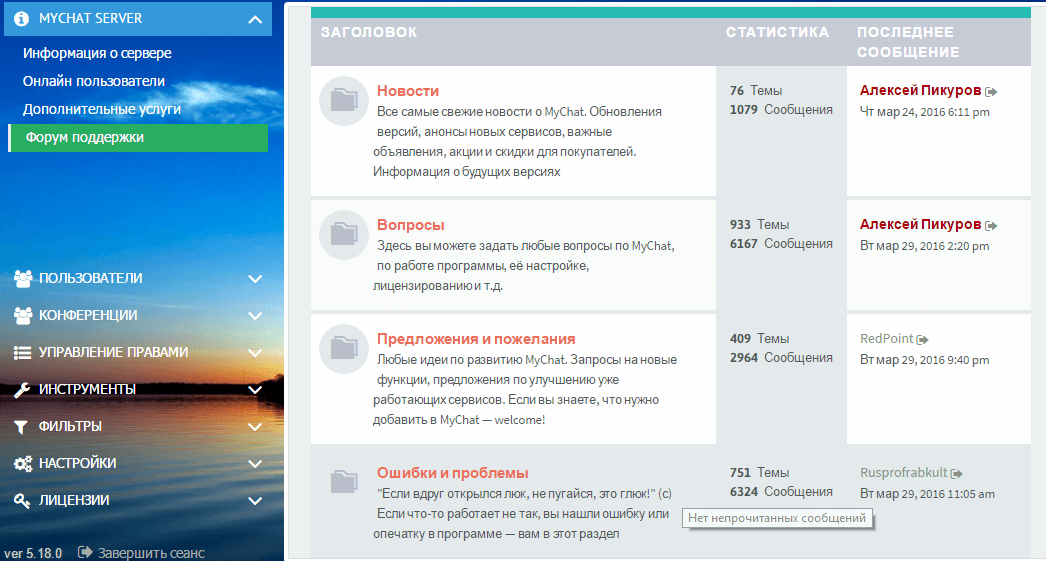The image size is (1046, 561).
Task: Go to last post icon in Новости row
Action: tap(991, 92)
